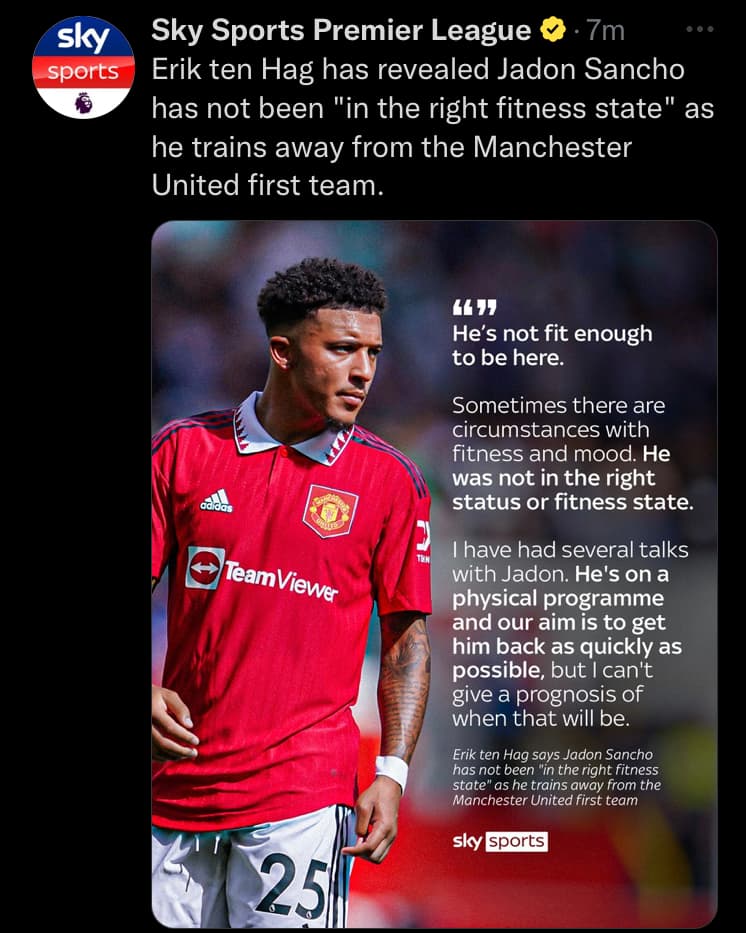
Task: Click the Manchester United crest on the shirt
Action: pyautogui.click(x=330, y=511)
